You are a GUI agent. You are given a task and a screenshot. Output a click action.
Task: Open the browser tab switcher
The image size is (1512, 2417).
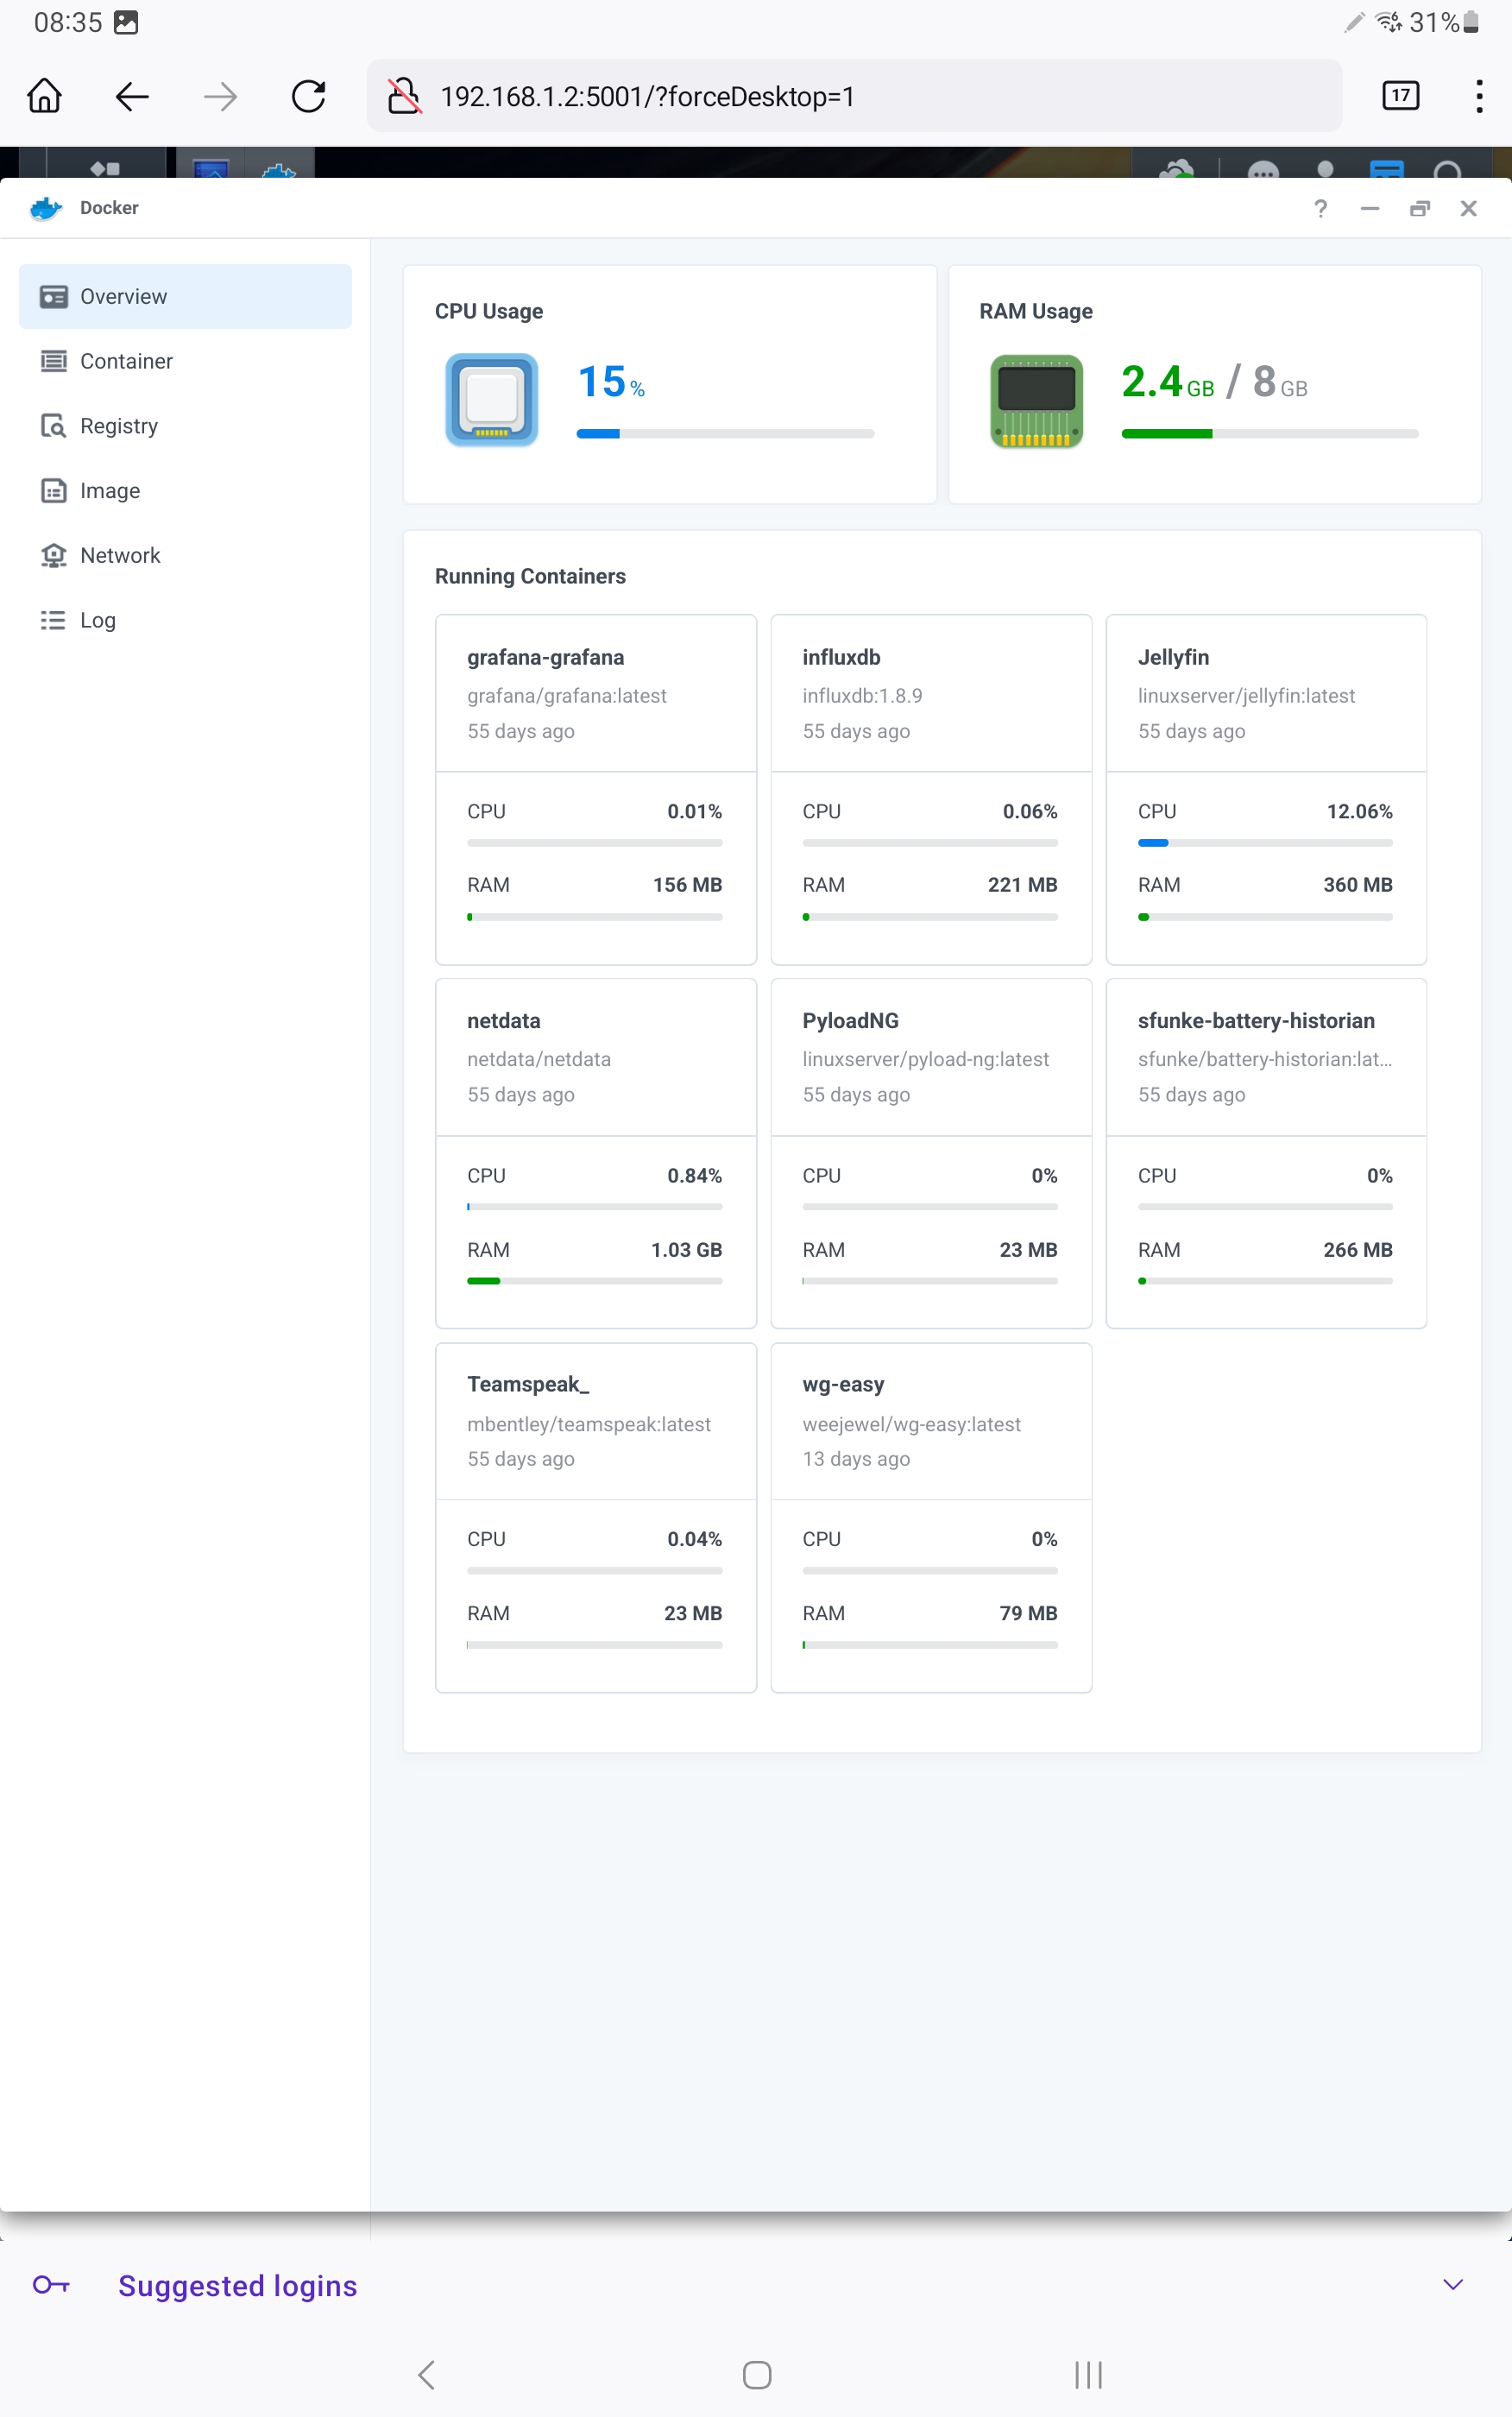(x=1400, y=96)
